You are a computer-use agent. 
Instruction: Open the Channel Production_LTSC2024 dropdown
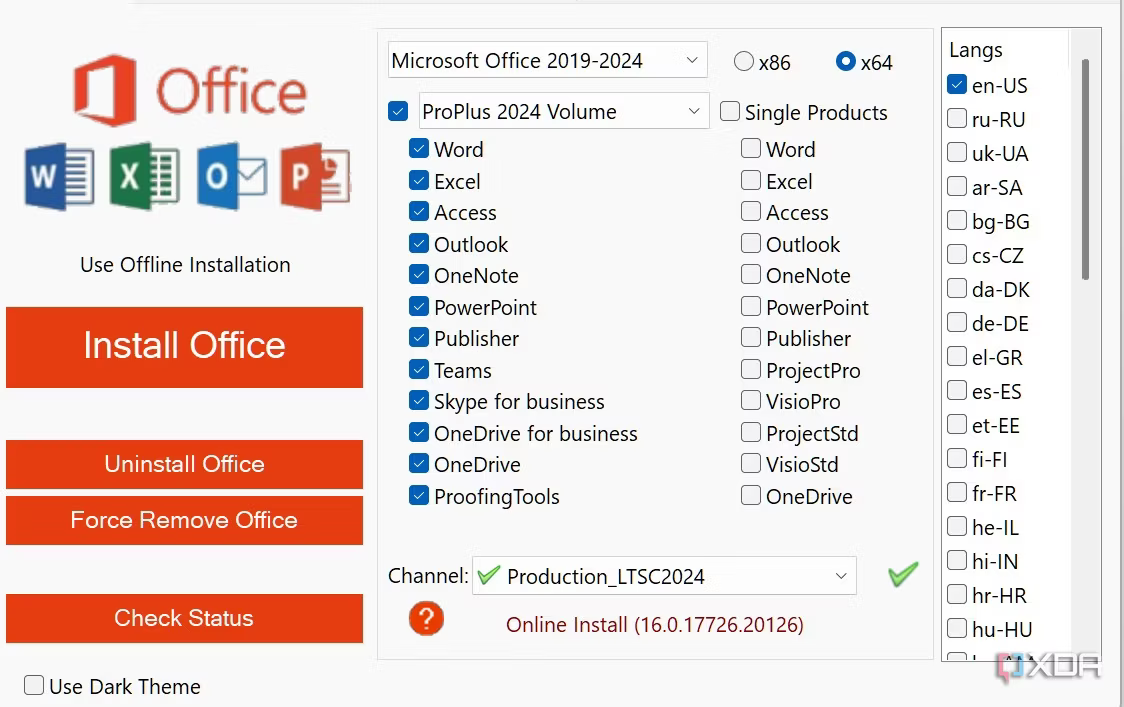click(664, 576)
